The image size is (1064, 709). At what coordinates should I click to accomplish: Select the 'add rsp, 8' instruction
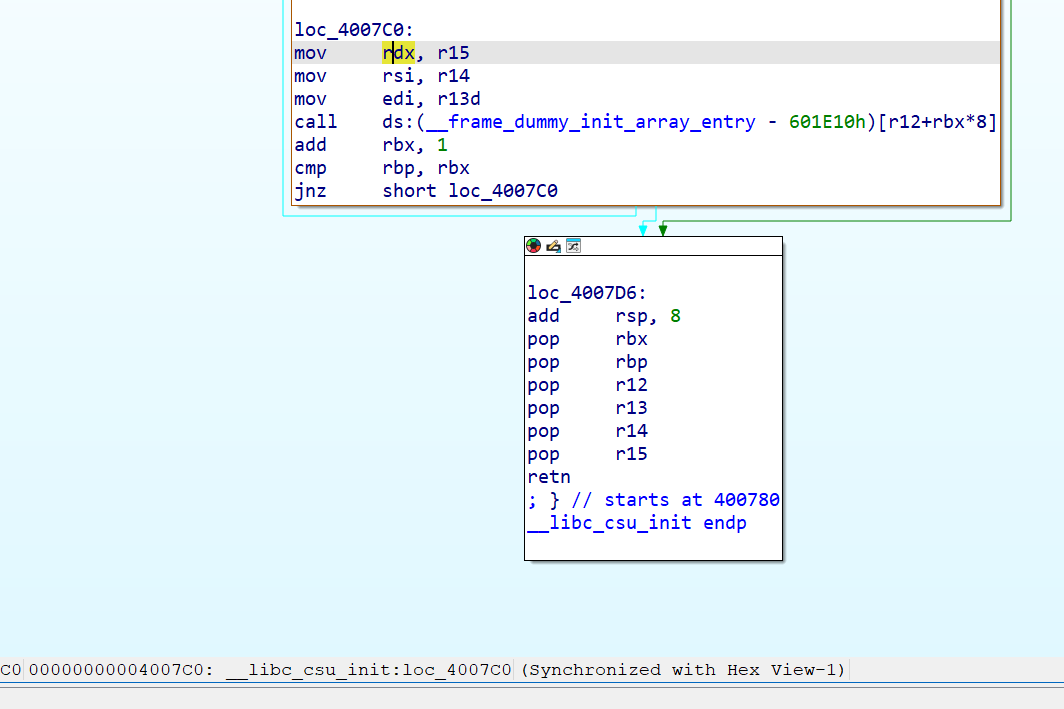point(604,316)
